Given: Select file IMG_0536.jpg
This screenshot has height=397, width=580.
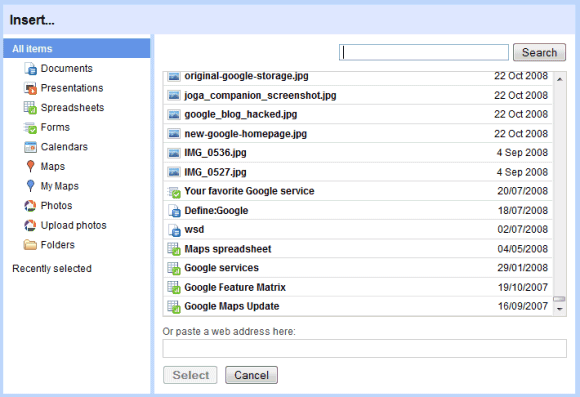Looking at the screenshot, I should coord(215,153).
